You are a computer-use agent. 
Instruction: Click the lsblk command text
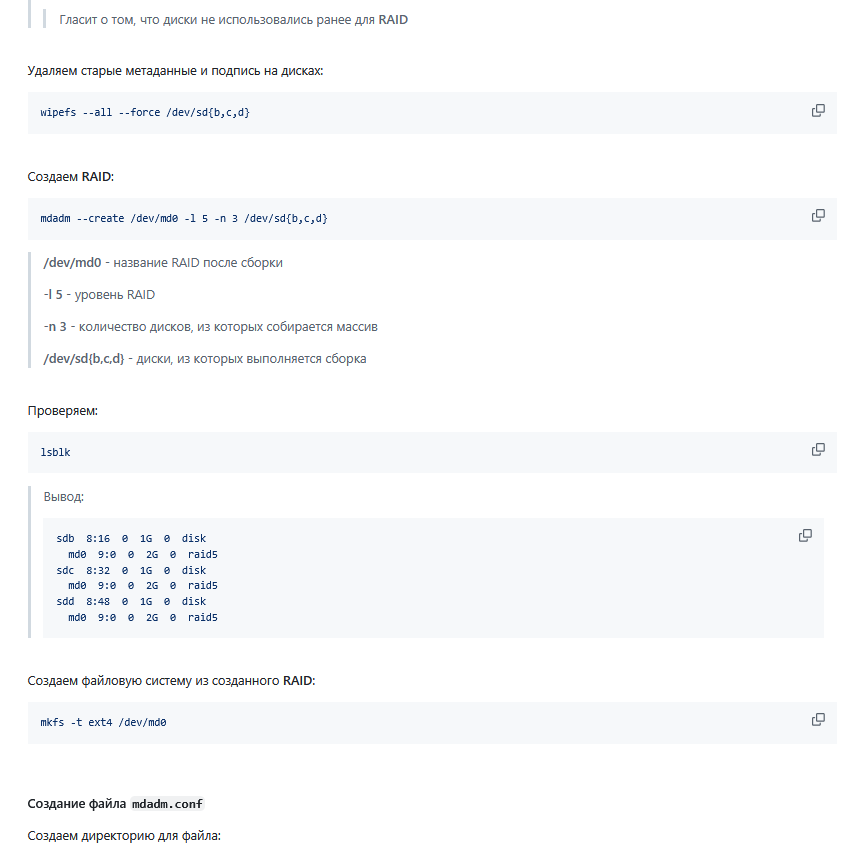coord(55,452)
